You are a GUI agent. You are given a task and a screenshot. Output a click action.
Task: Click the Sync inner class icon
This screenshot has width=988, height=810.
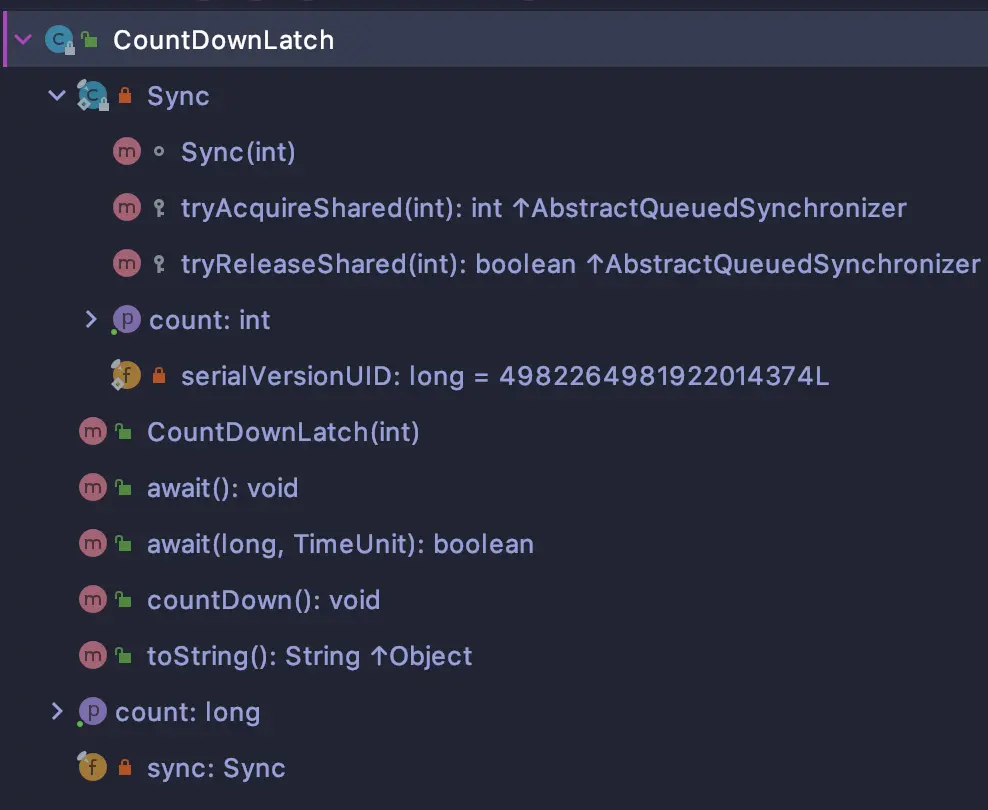(93, 96)
